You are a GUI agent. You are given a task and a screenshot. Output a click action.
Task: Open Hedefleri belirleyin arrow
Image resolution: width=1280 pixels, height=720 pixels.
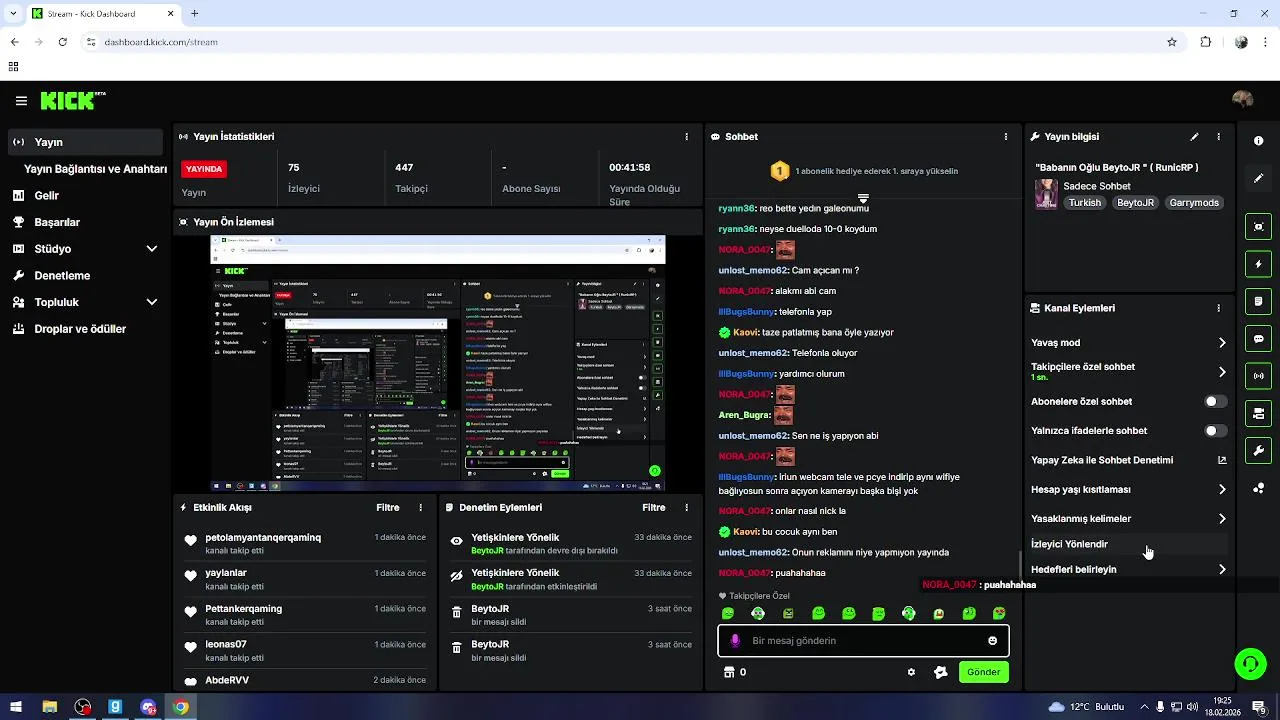(1222, 570)
